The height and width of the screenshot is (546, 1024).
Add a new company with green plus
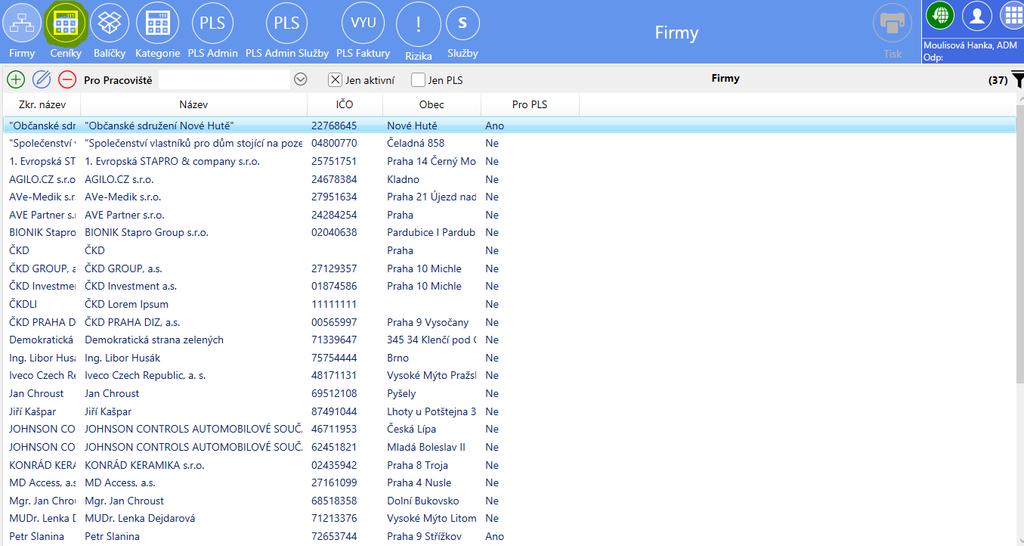16,80
